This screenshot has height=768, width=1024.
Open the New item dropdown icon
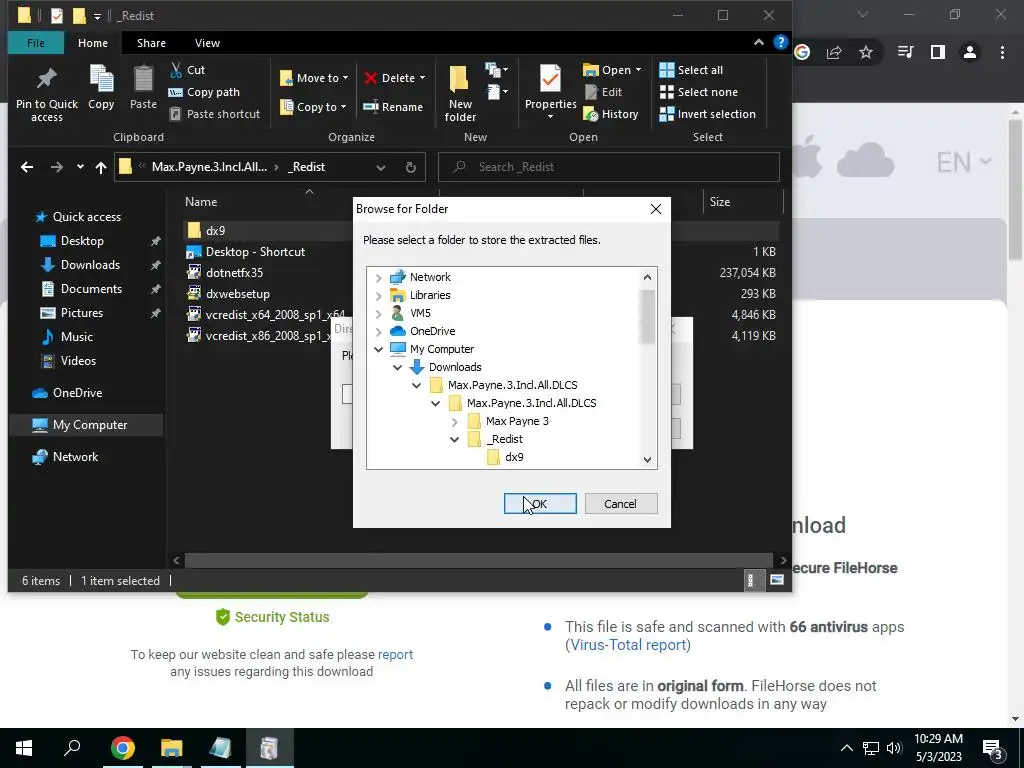[496, 70]
